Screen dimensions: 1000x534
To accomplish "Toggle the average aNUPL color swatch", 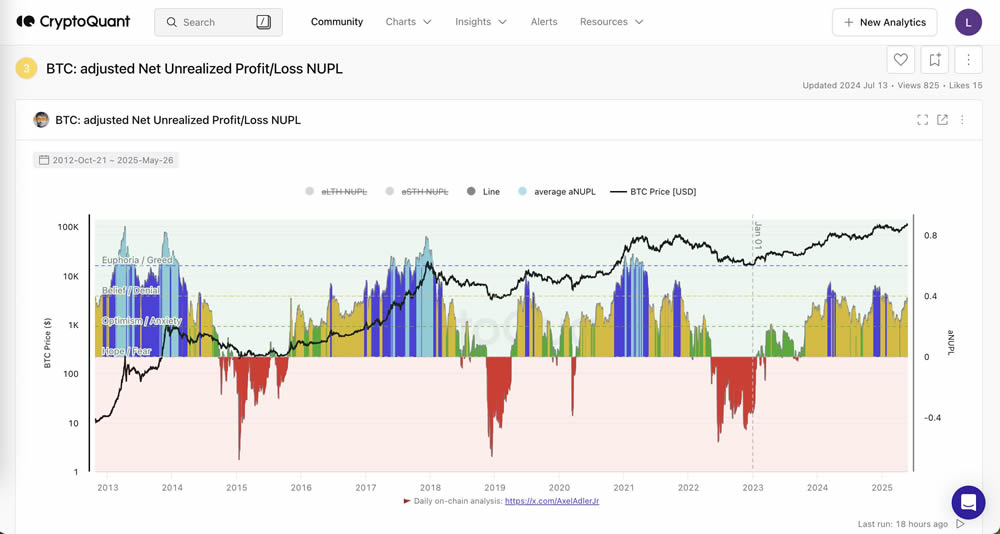I will (523, 191).
